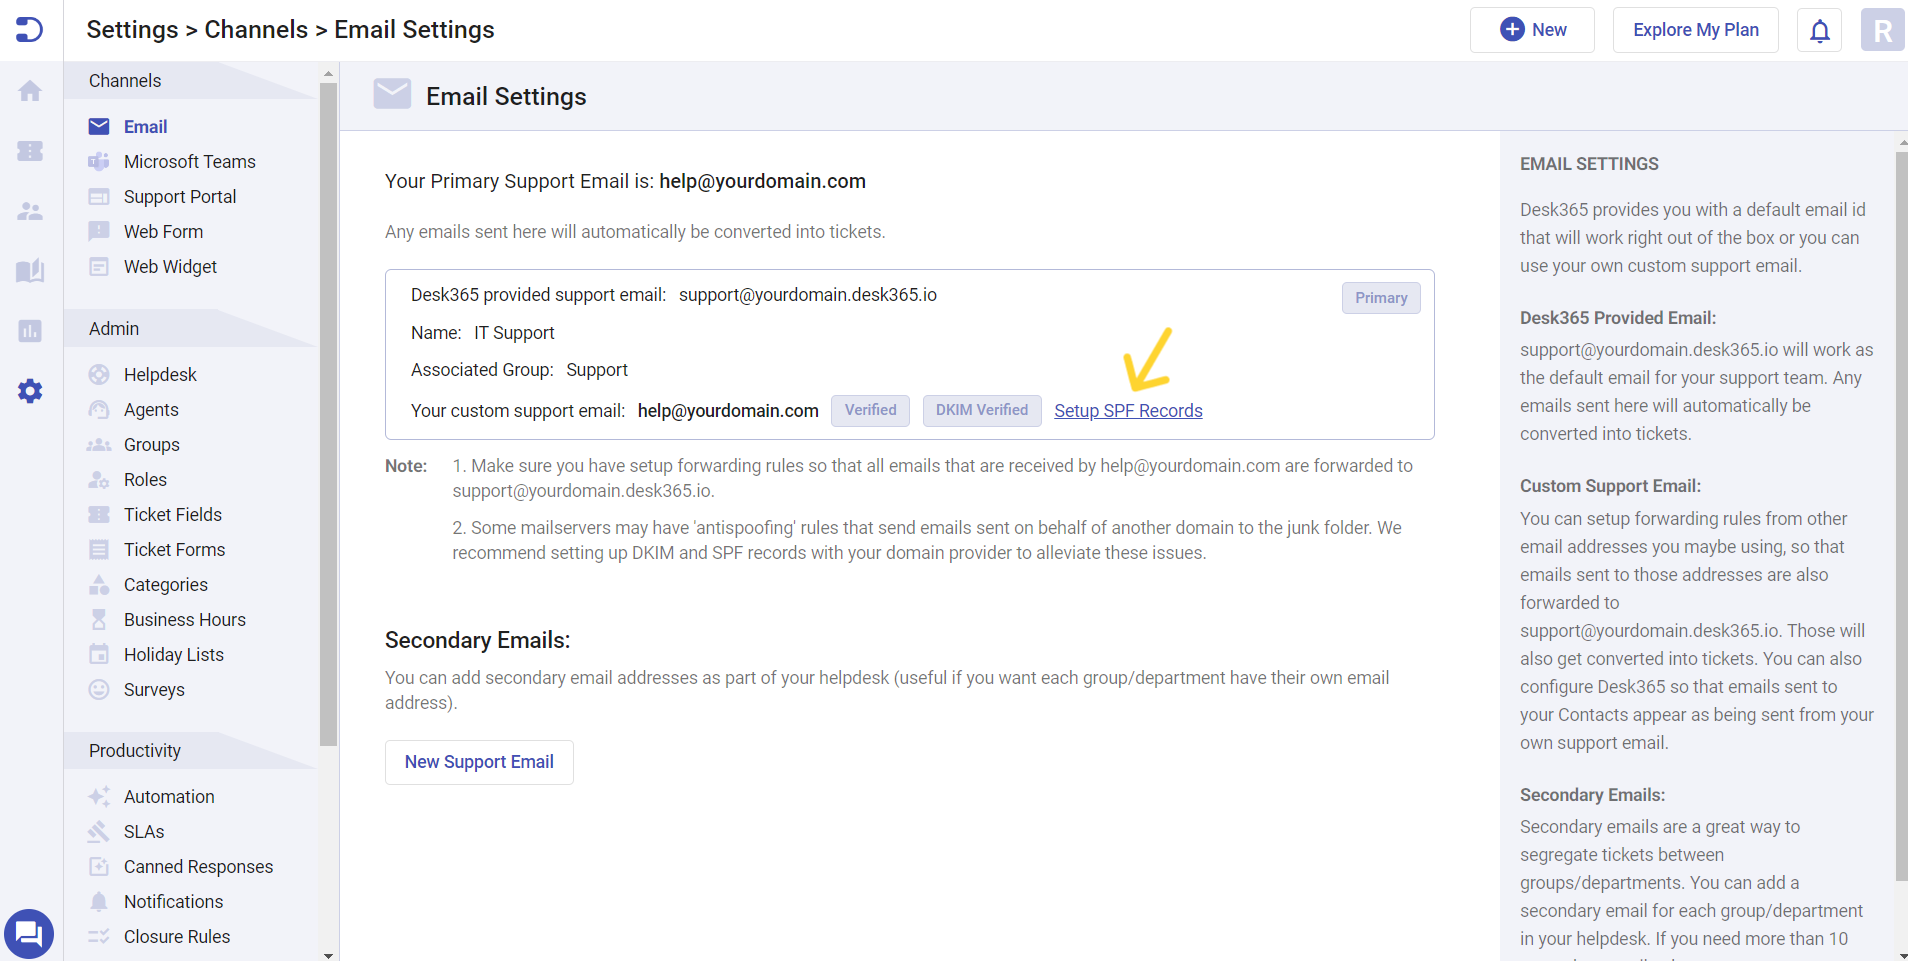
Task: Click the DKIM Verified badge
Action: coord(981,410)
